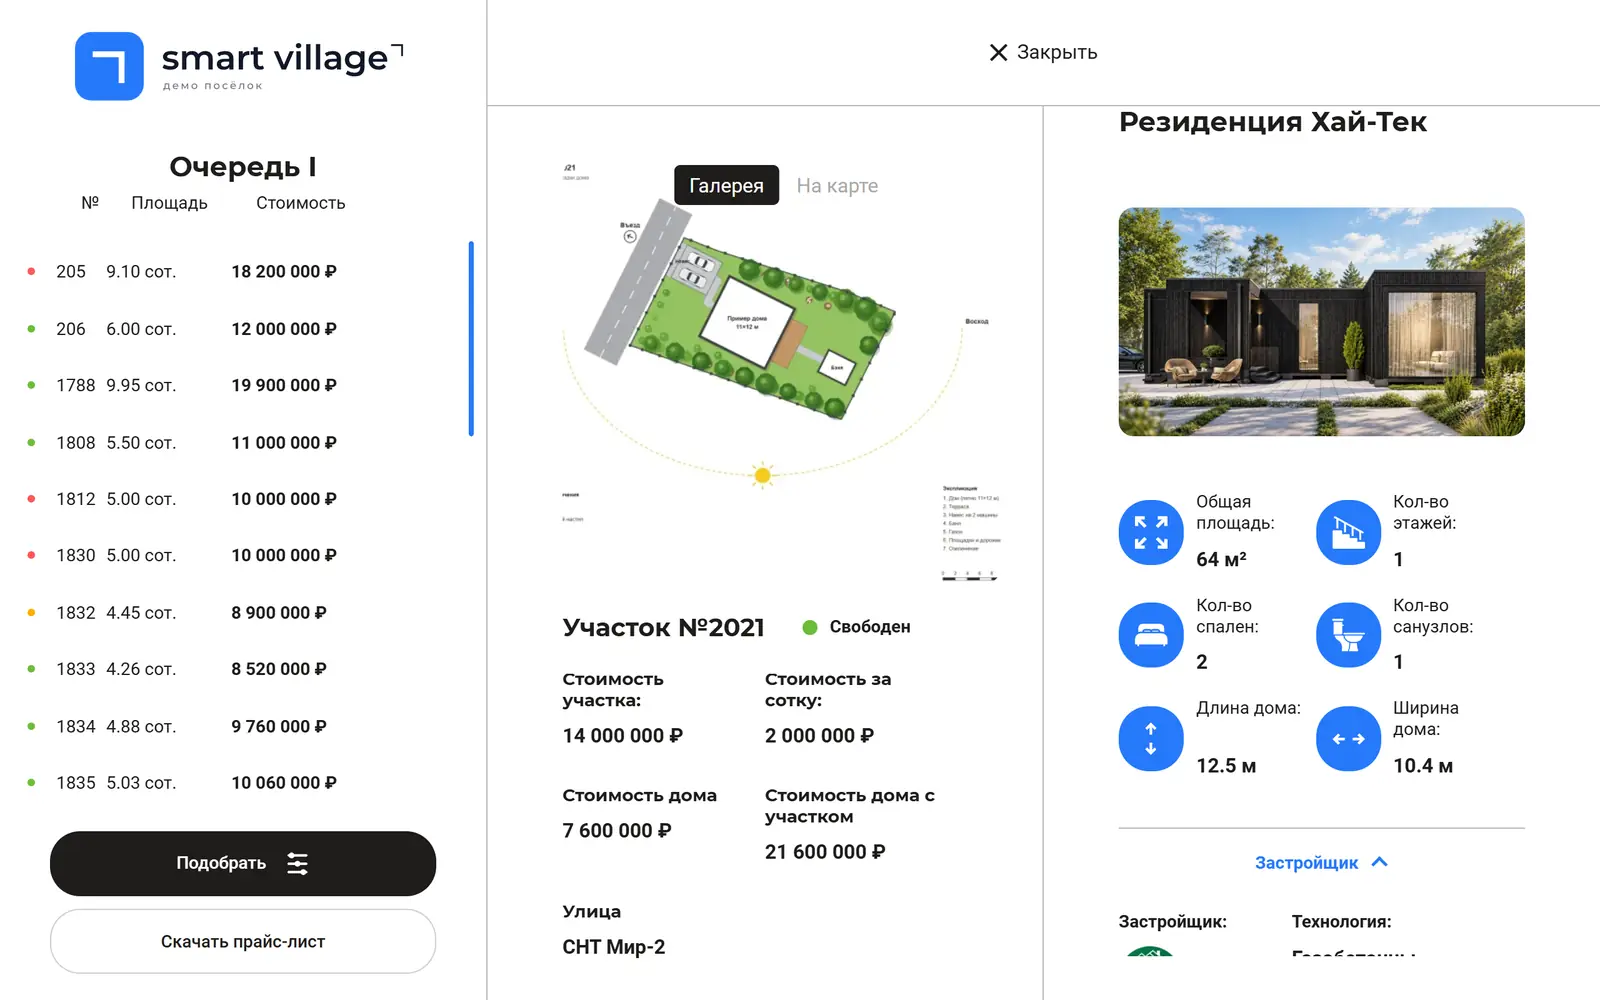This screenshot has width=1600, height=1000.
Task: Click the Застройщик link text
Action: coord(1306,862)
